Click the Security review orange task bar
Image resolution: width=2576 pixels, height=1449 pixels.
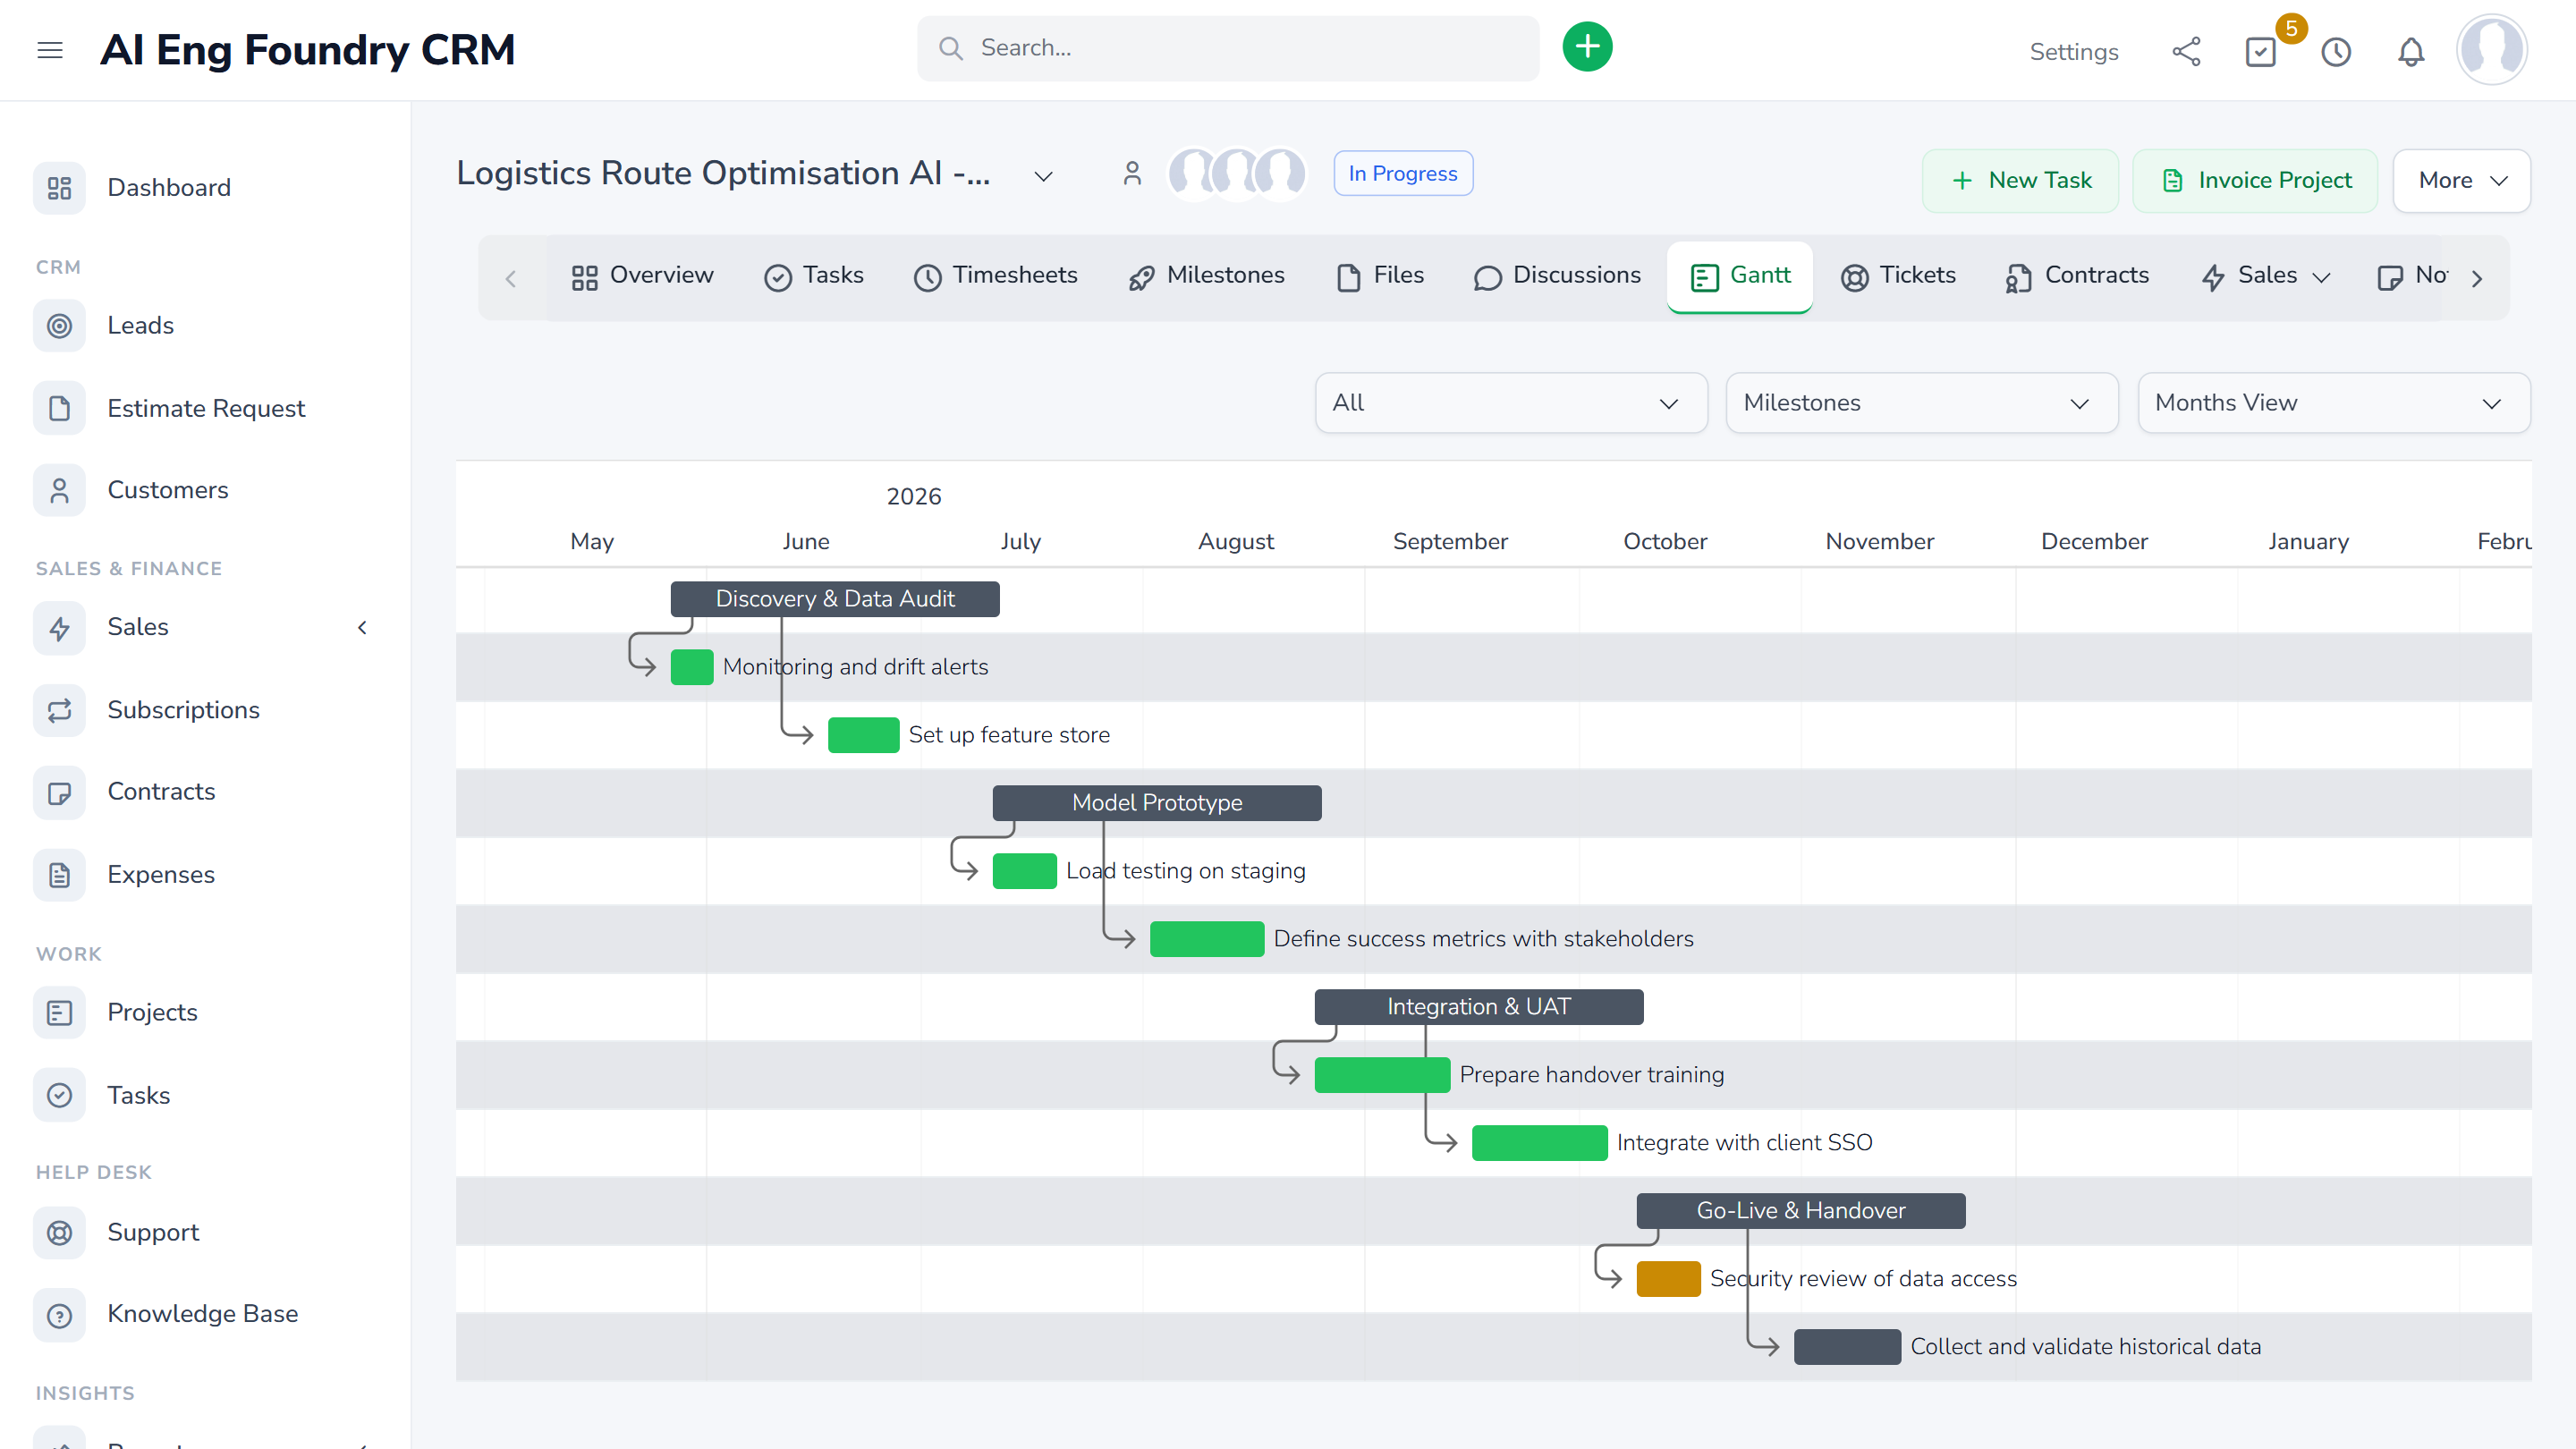1668,1279
